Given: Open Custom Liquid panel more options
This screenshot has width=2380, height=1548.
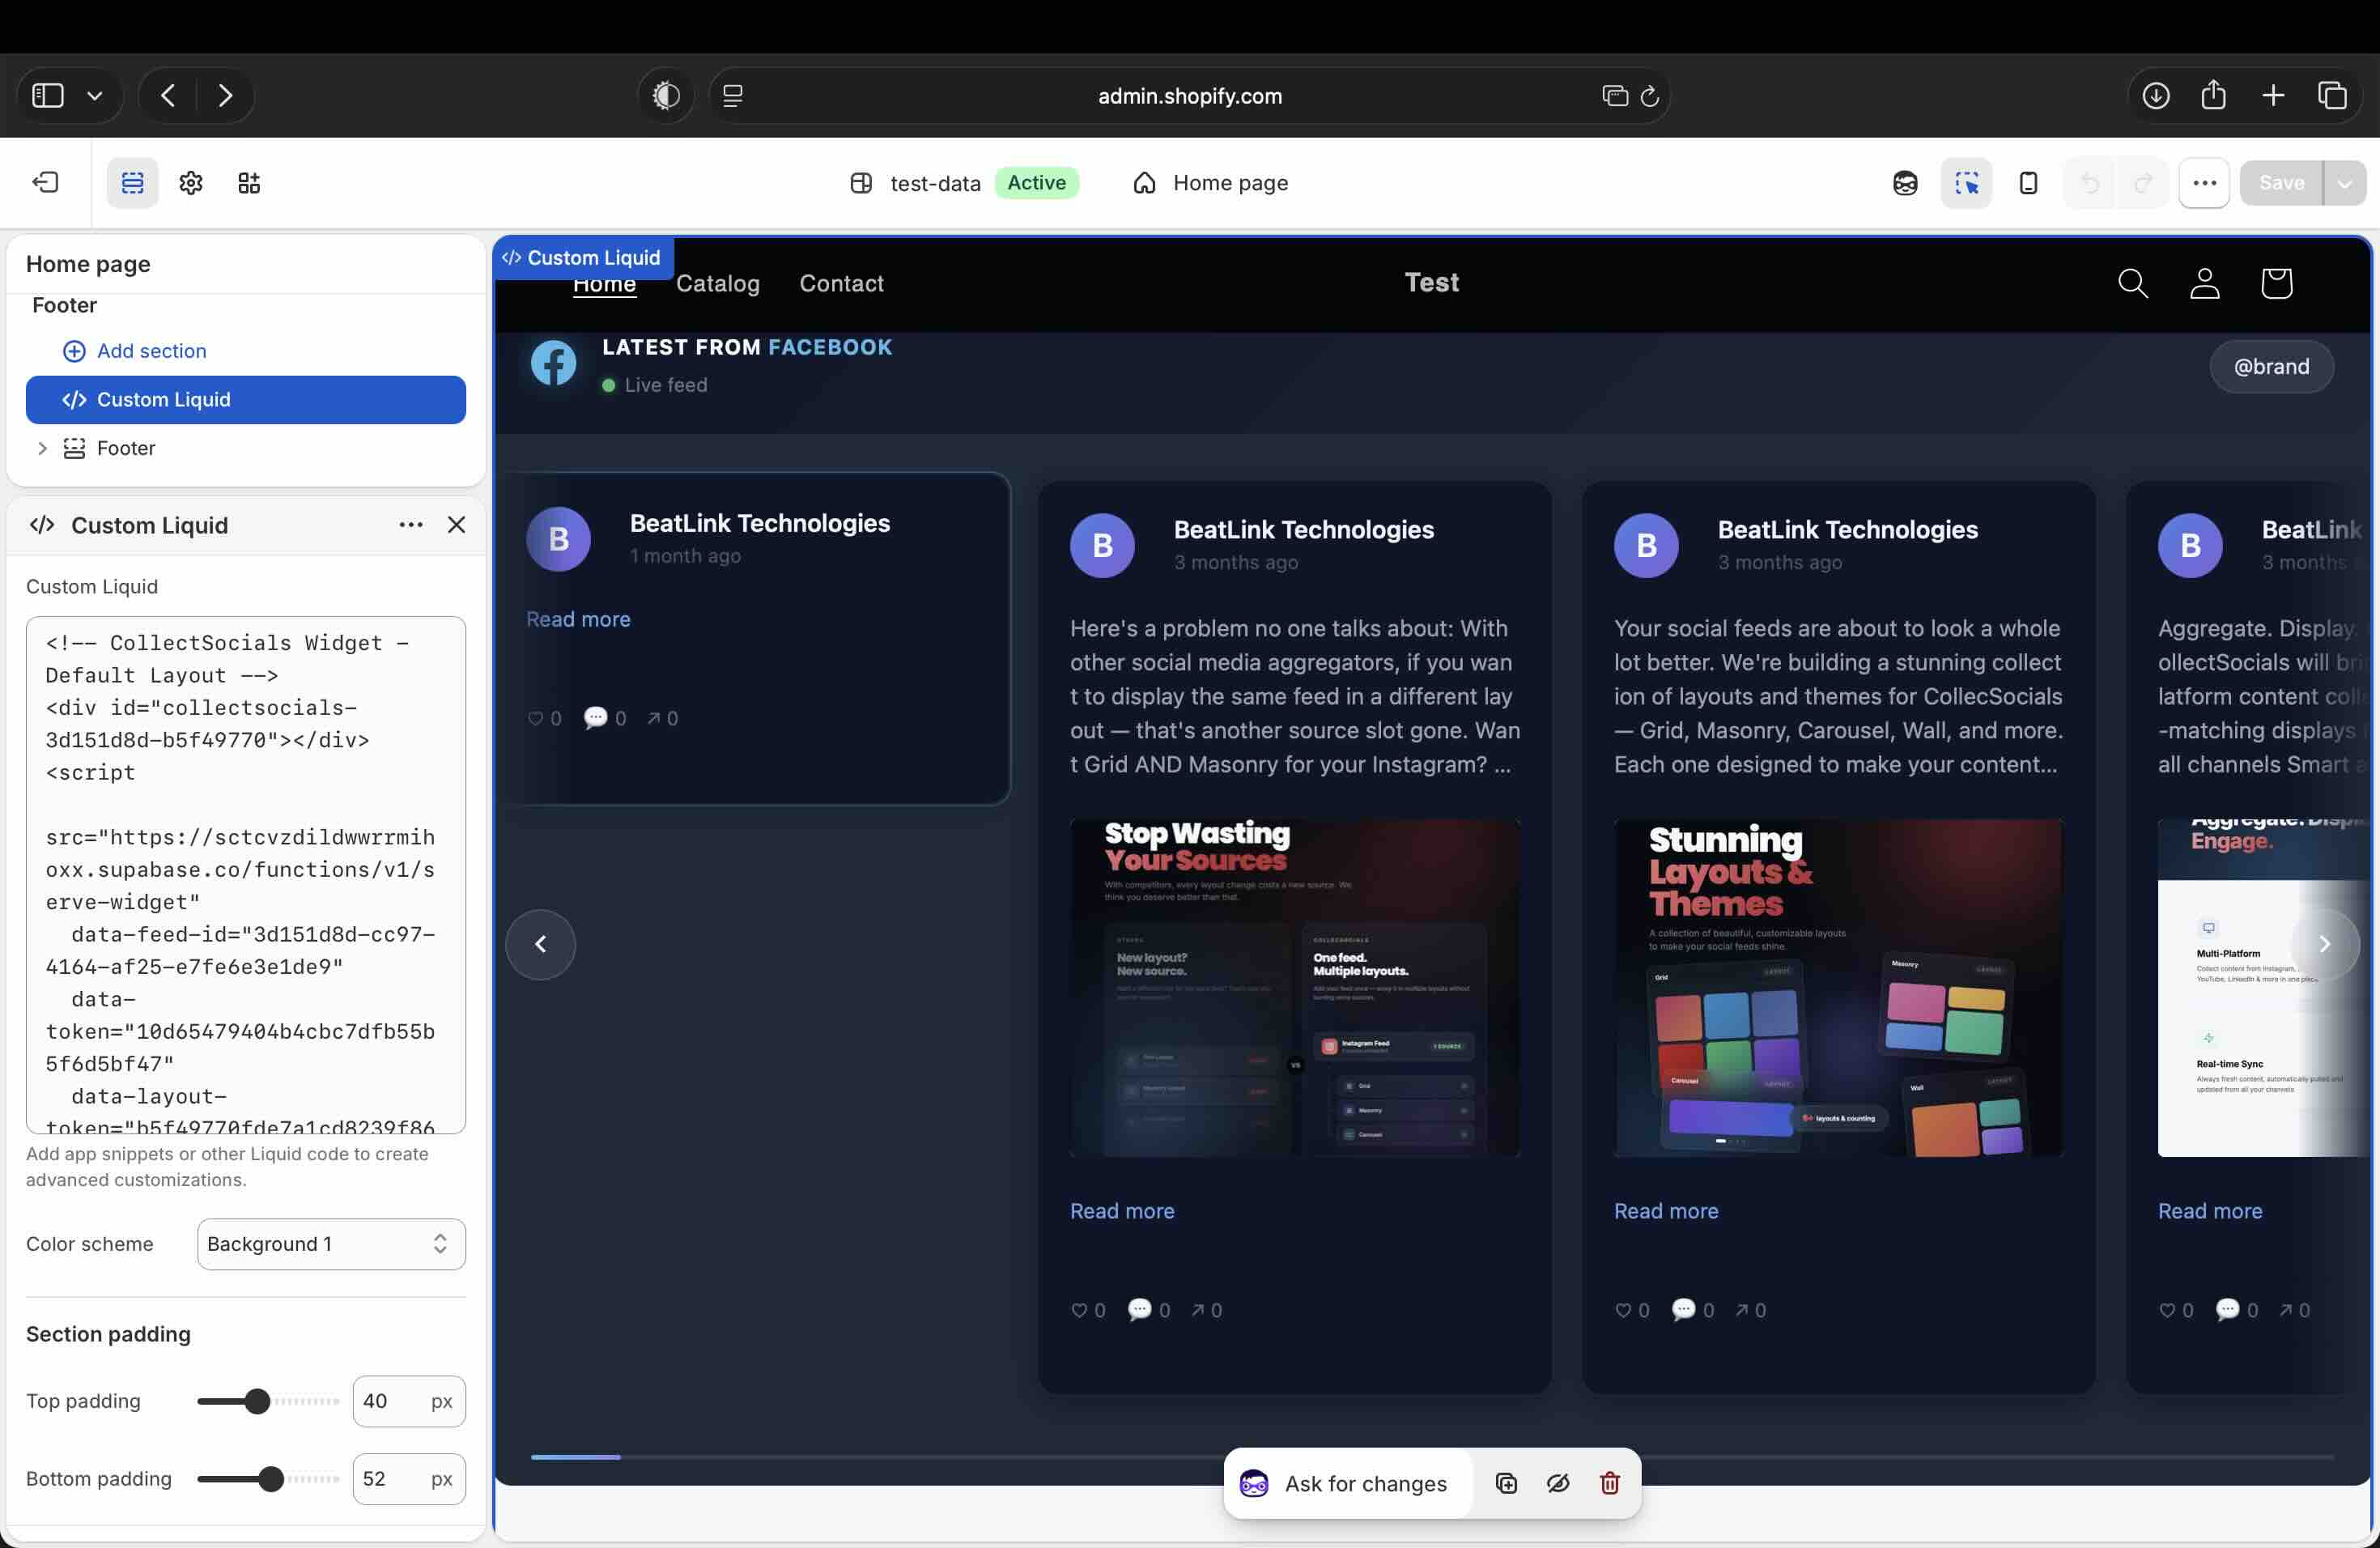Looking at the screenshot, I should coord(411,525).
